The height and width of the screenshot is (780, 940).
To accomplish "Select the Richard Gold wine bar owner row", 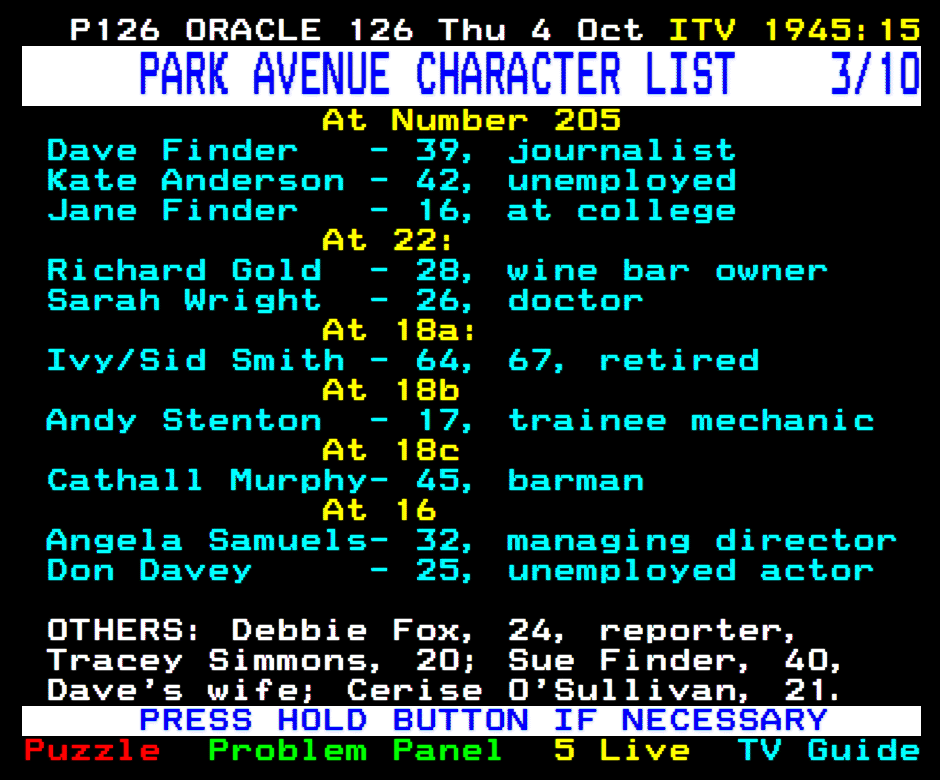I will click(x=437, y=270).
